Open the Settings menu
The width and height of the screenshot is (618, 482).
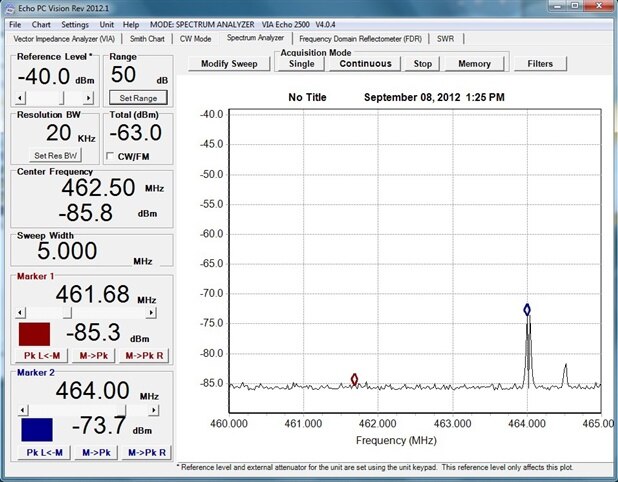[x=74, y=24]
